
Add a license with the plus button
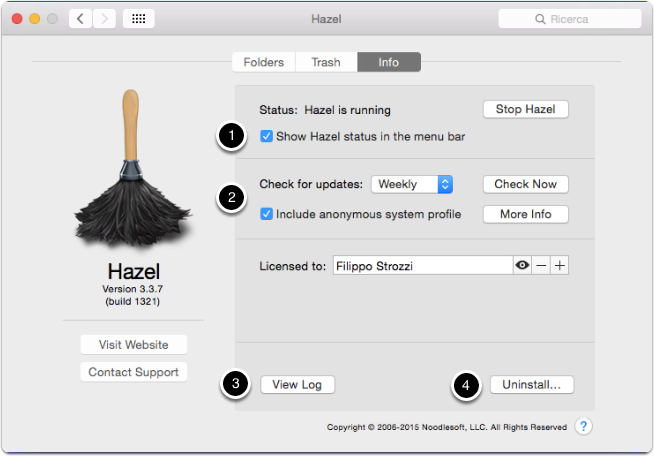click(x=560, y=265)
